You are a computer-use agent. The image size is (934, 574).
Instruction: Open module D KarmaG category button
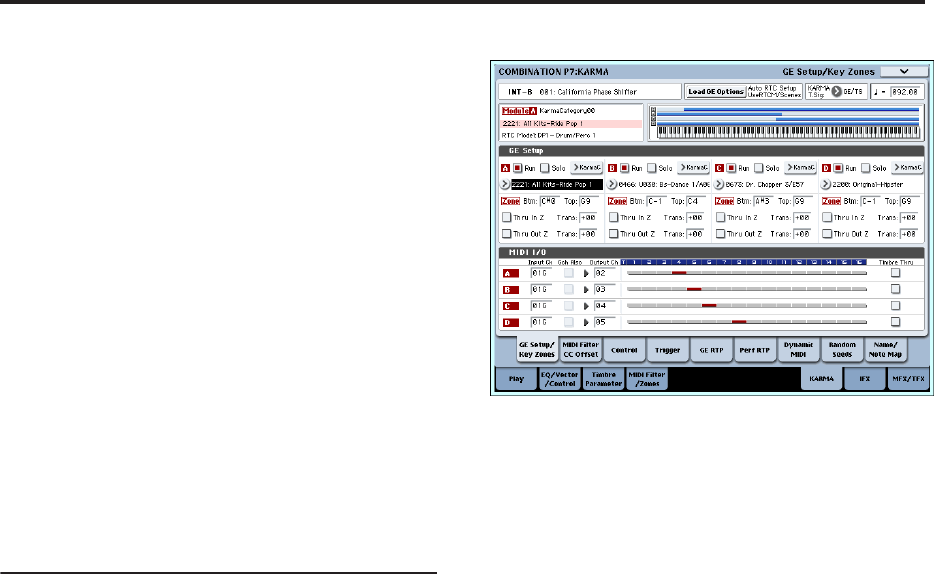tap(907, 168)
